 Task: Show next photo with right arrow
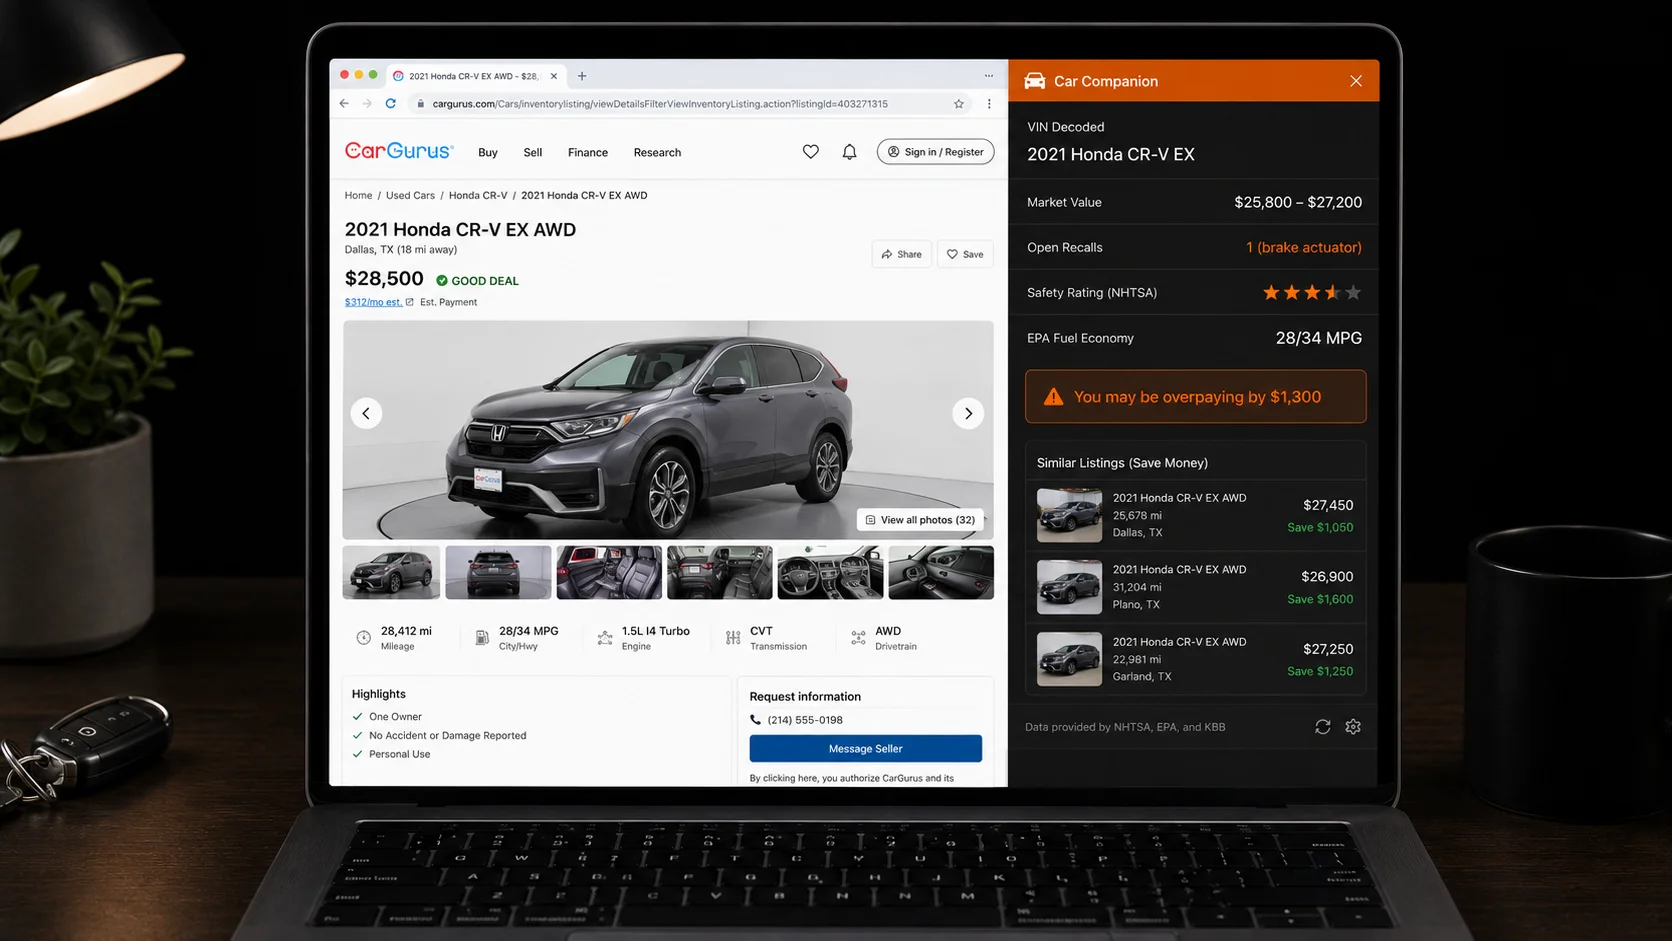[968, 413]
